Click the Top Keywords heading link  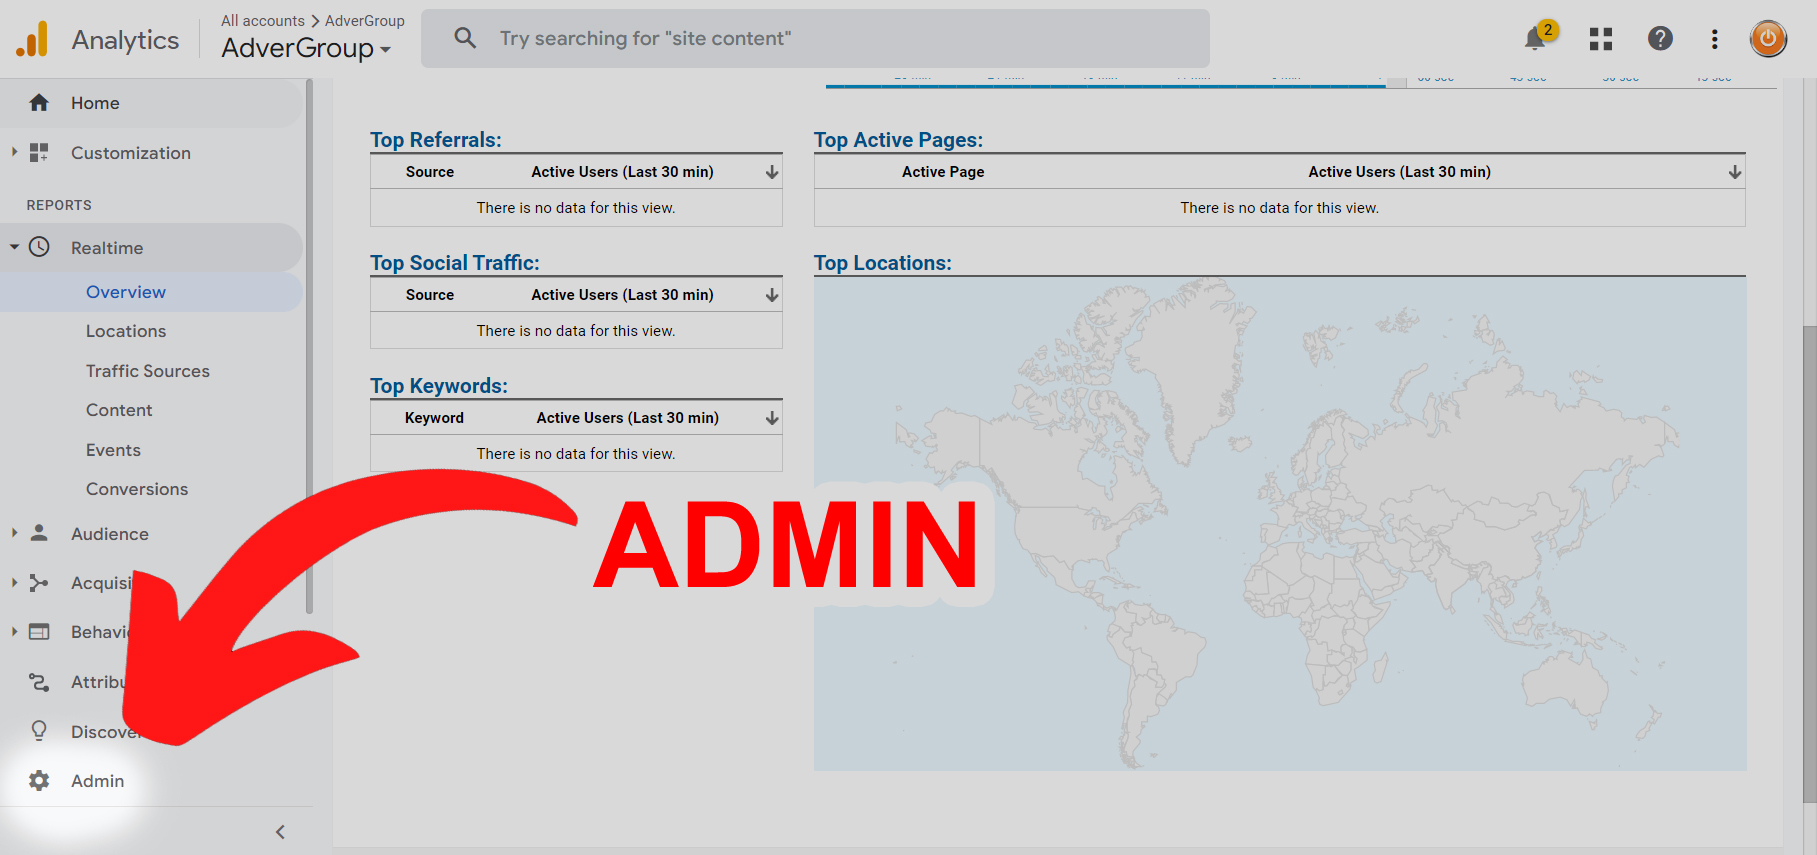click(439, 386)
